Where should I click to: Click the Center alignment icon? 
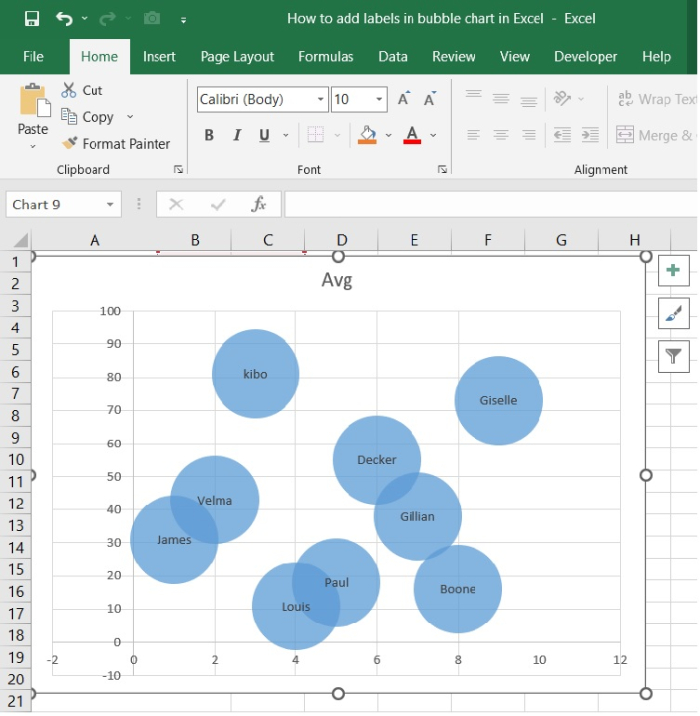point(501,135)
